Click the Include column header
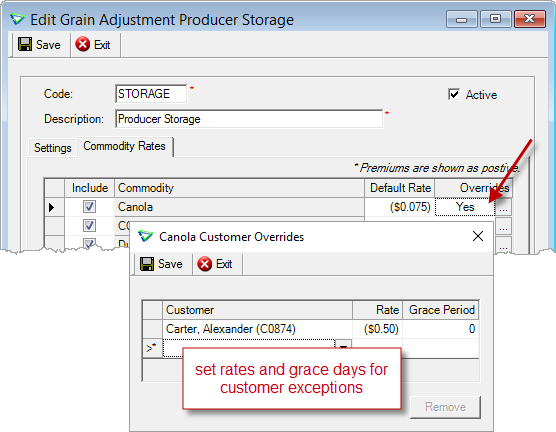The height and width of the screenshot is (432, 556). pos(89,188)
